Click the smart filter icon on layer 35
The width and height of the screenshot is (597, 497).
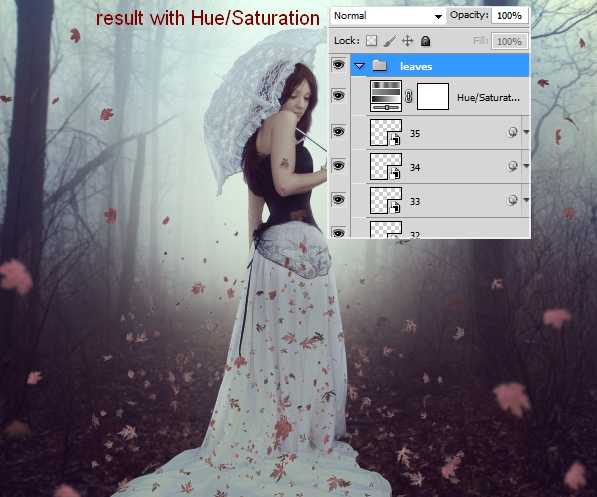point(512,132)
